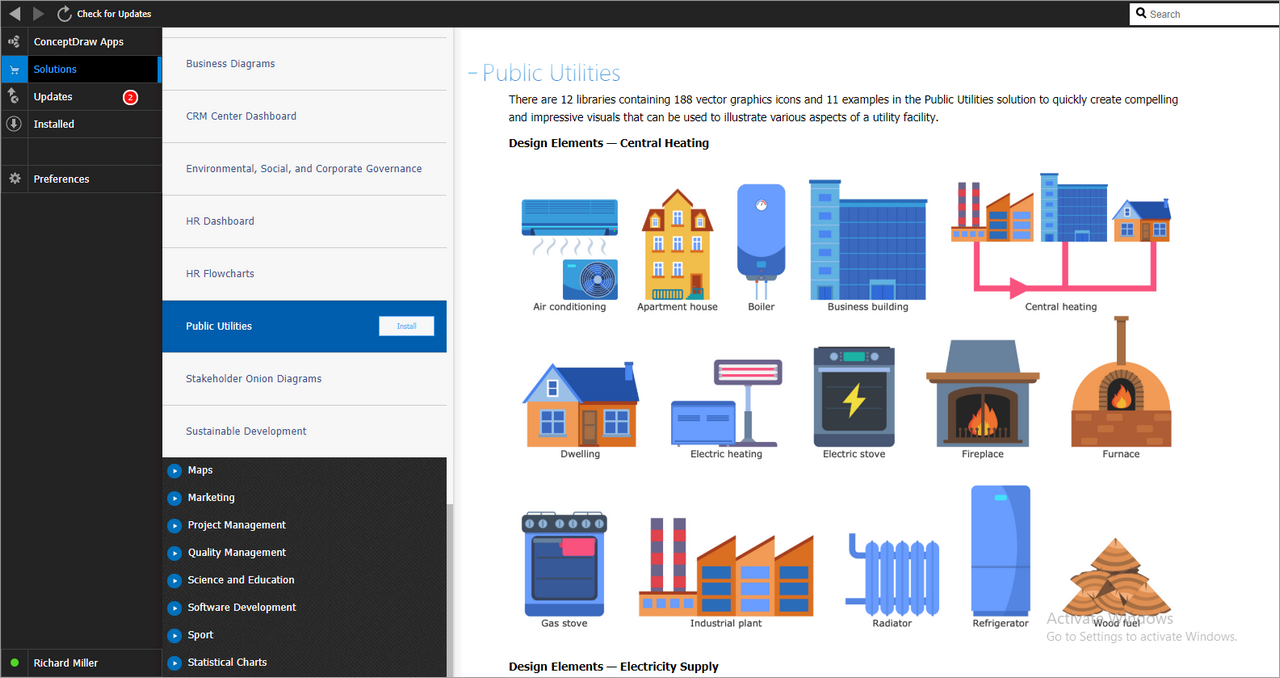1280x678 pixels.
Task: Click the Radiator graphic
Action: pos(892,574)
